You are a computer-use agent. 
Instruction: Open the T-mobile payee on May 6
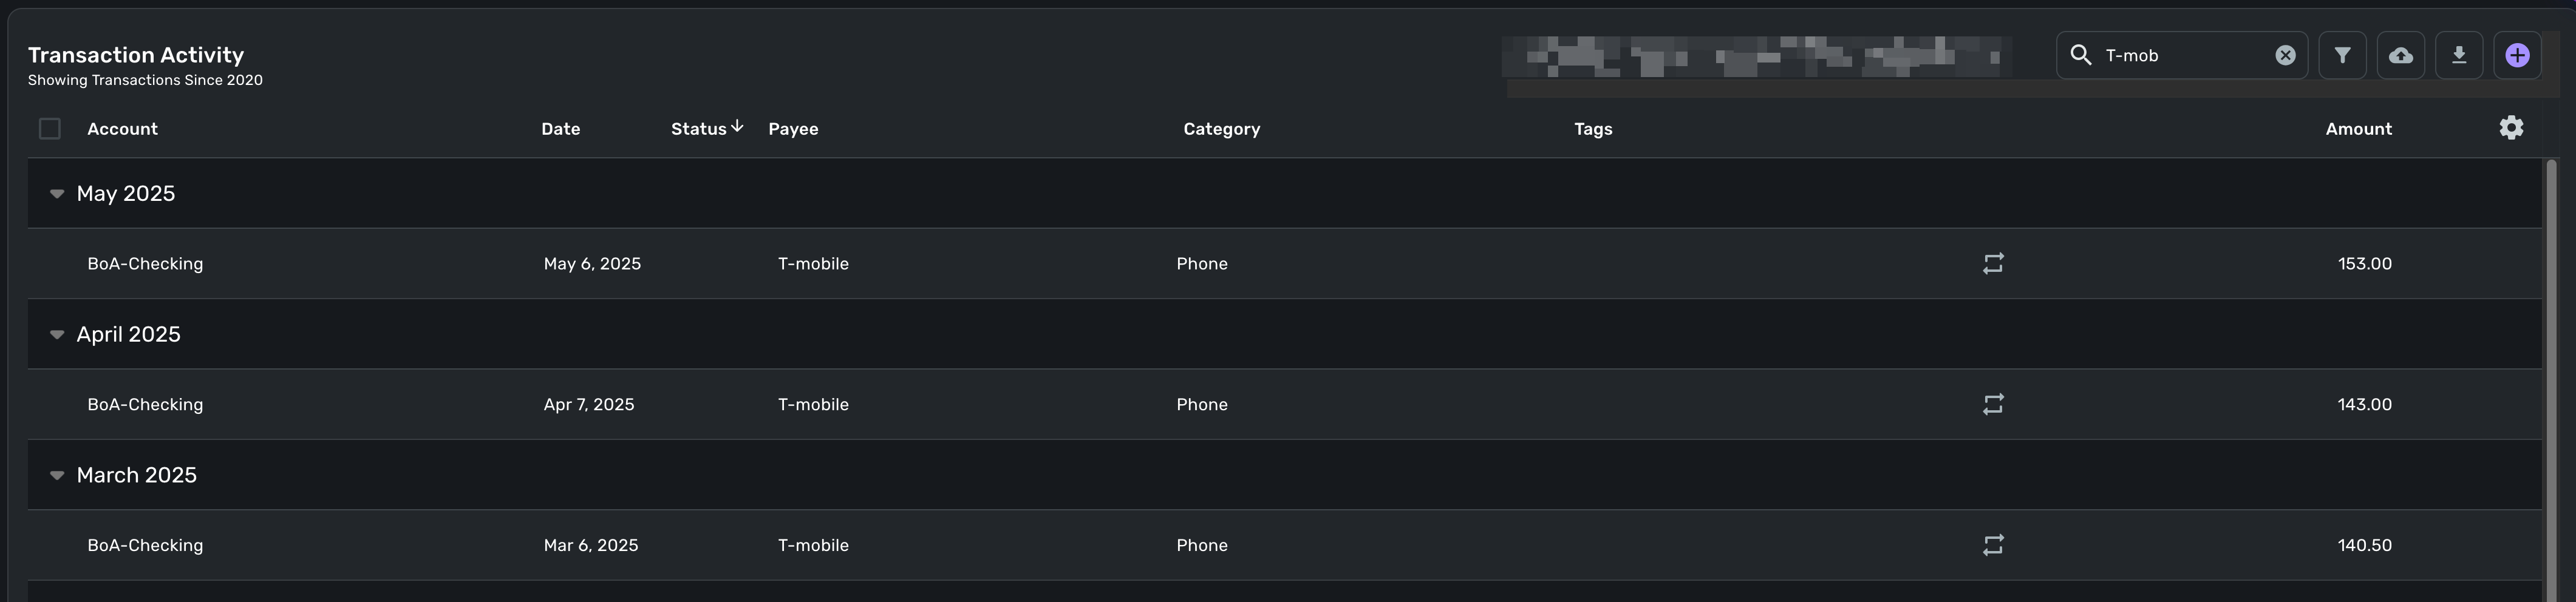click(x=813, y=264)
